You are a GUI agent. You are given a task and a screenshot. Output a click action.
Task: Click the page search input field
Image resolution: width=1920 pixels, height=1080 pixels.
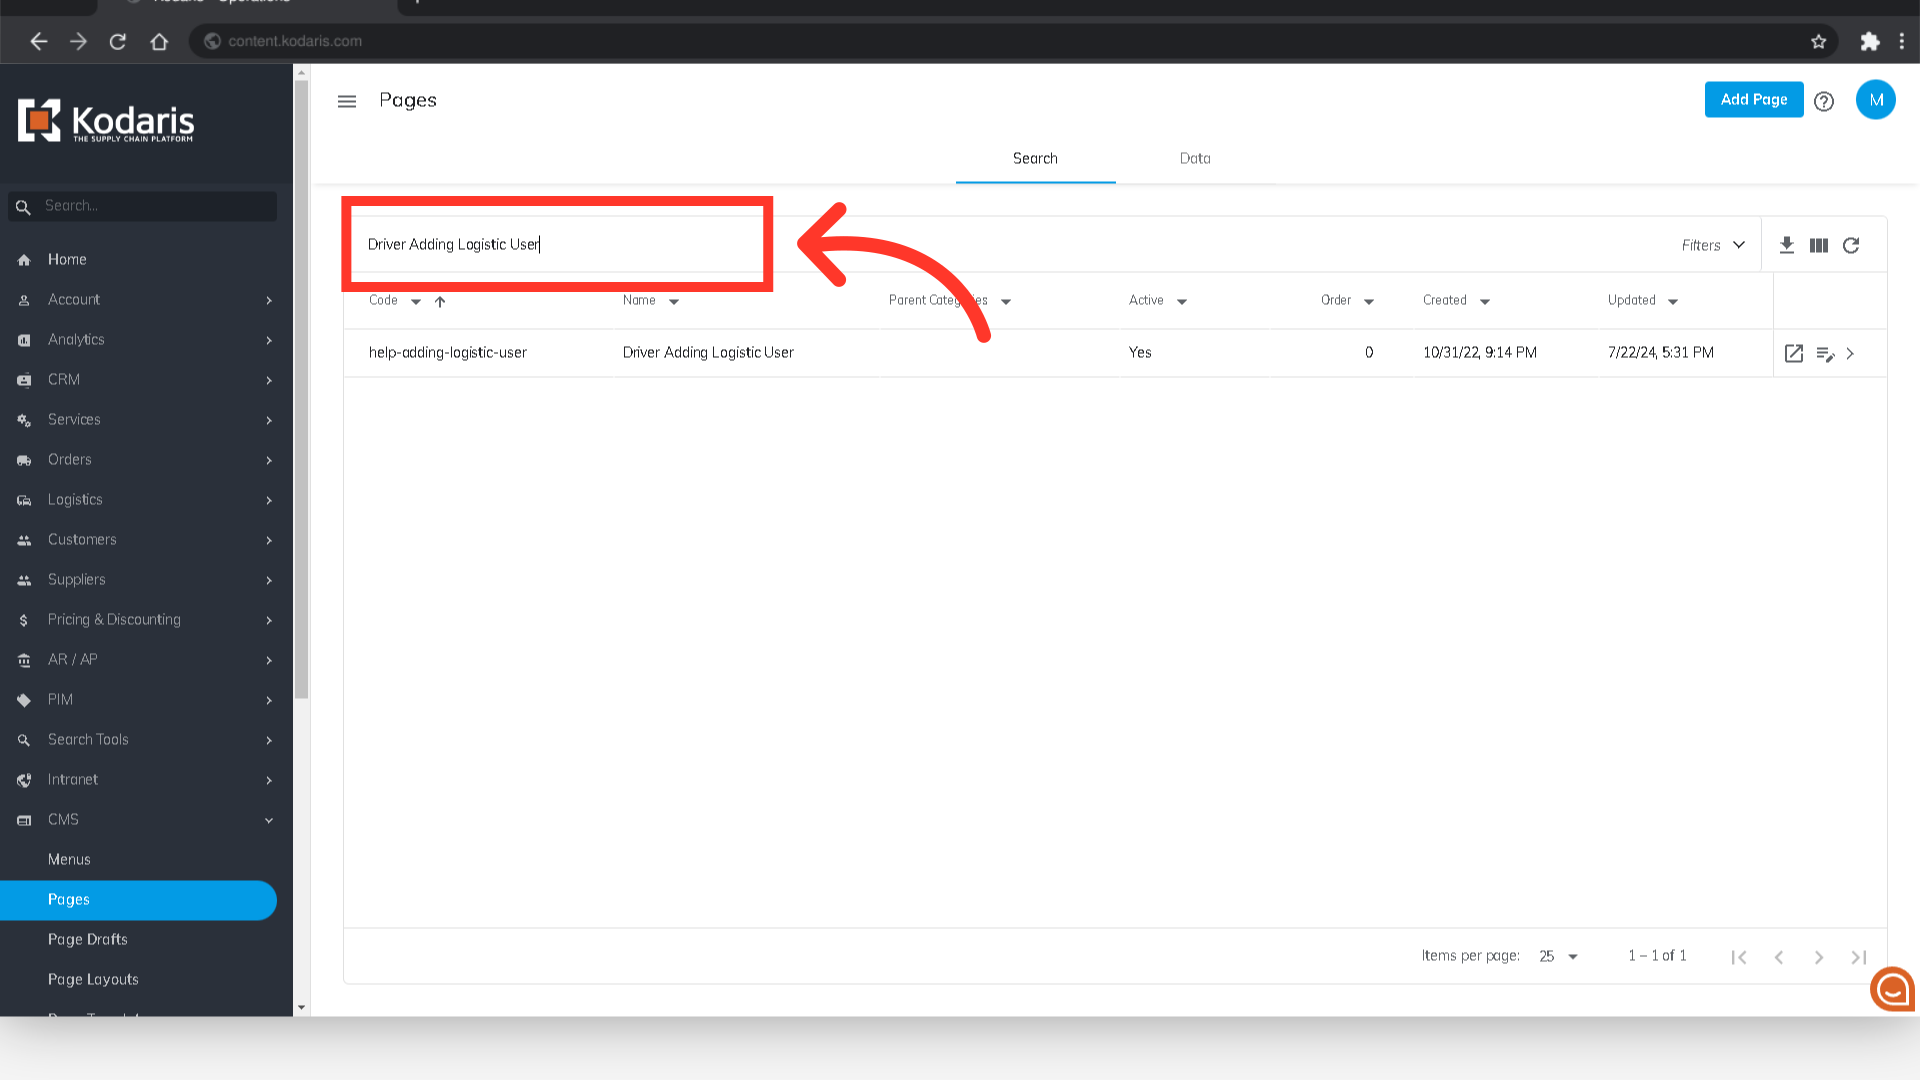556,244
